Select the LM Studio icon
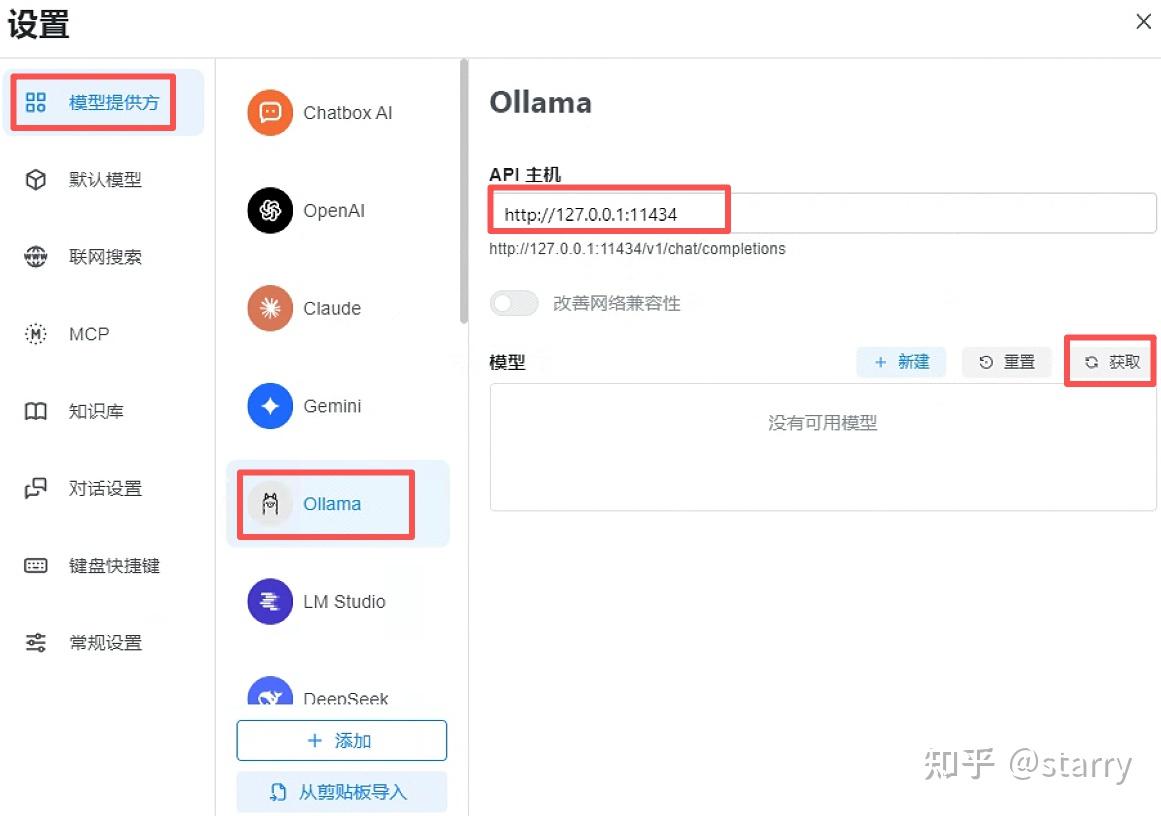This screenshot has width=1161, height=816. pos(270,601)
